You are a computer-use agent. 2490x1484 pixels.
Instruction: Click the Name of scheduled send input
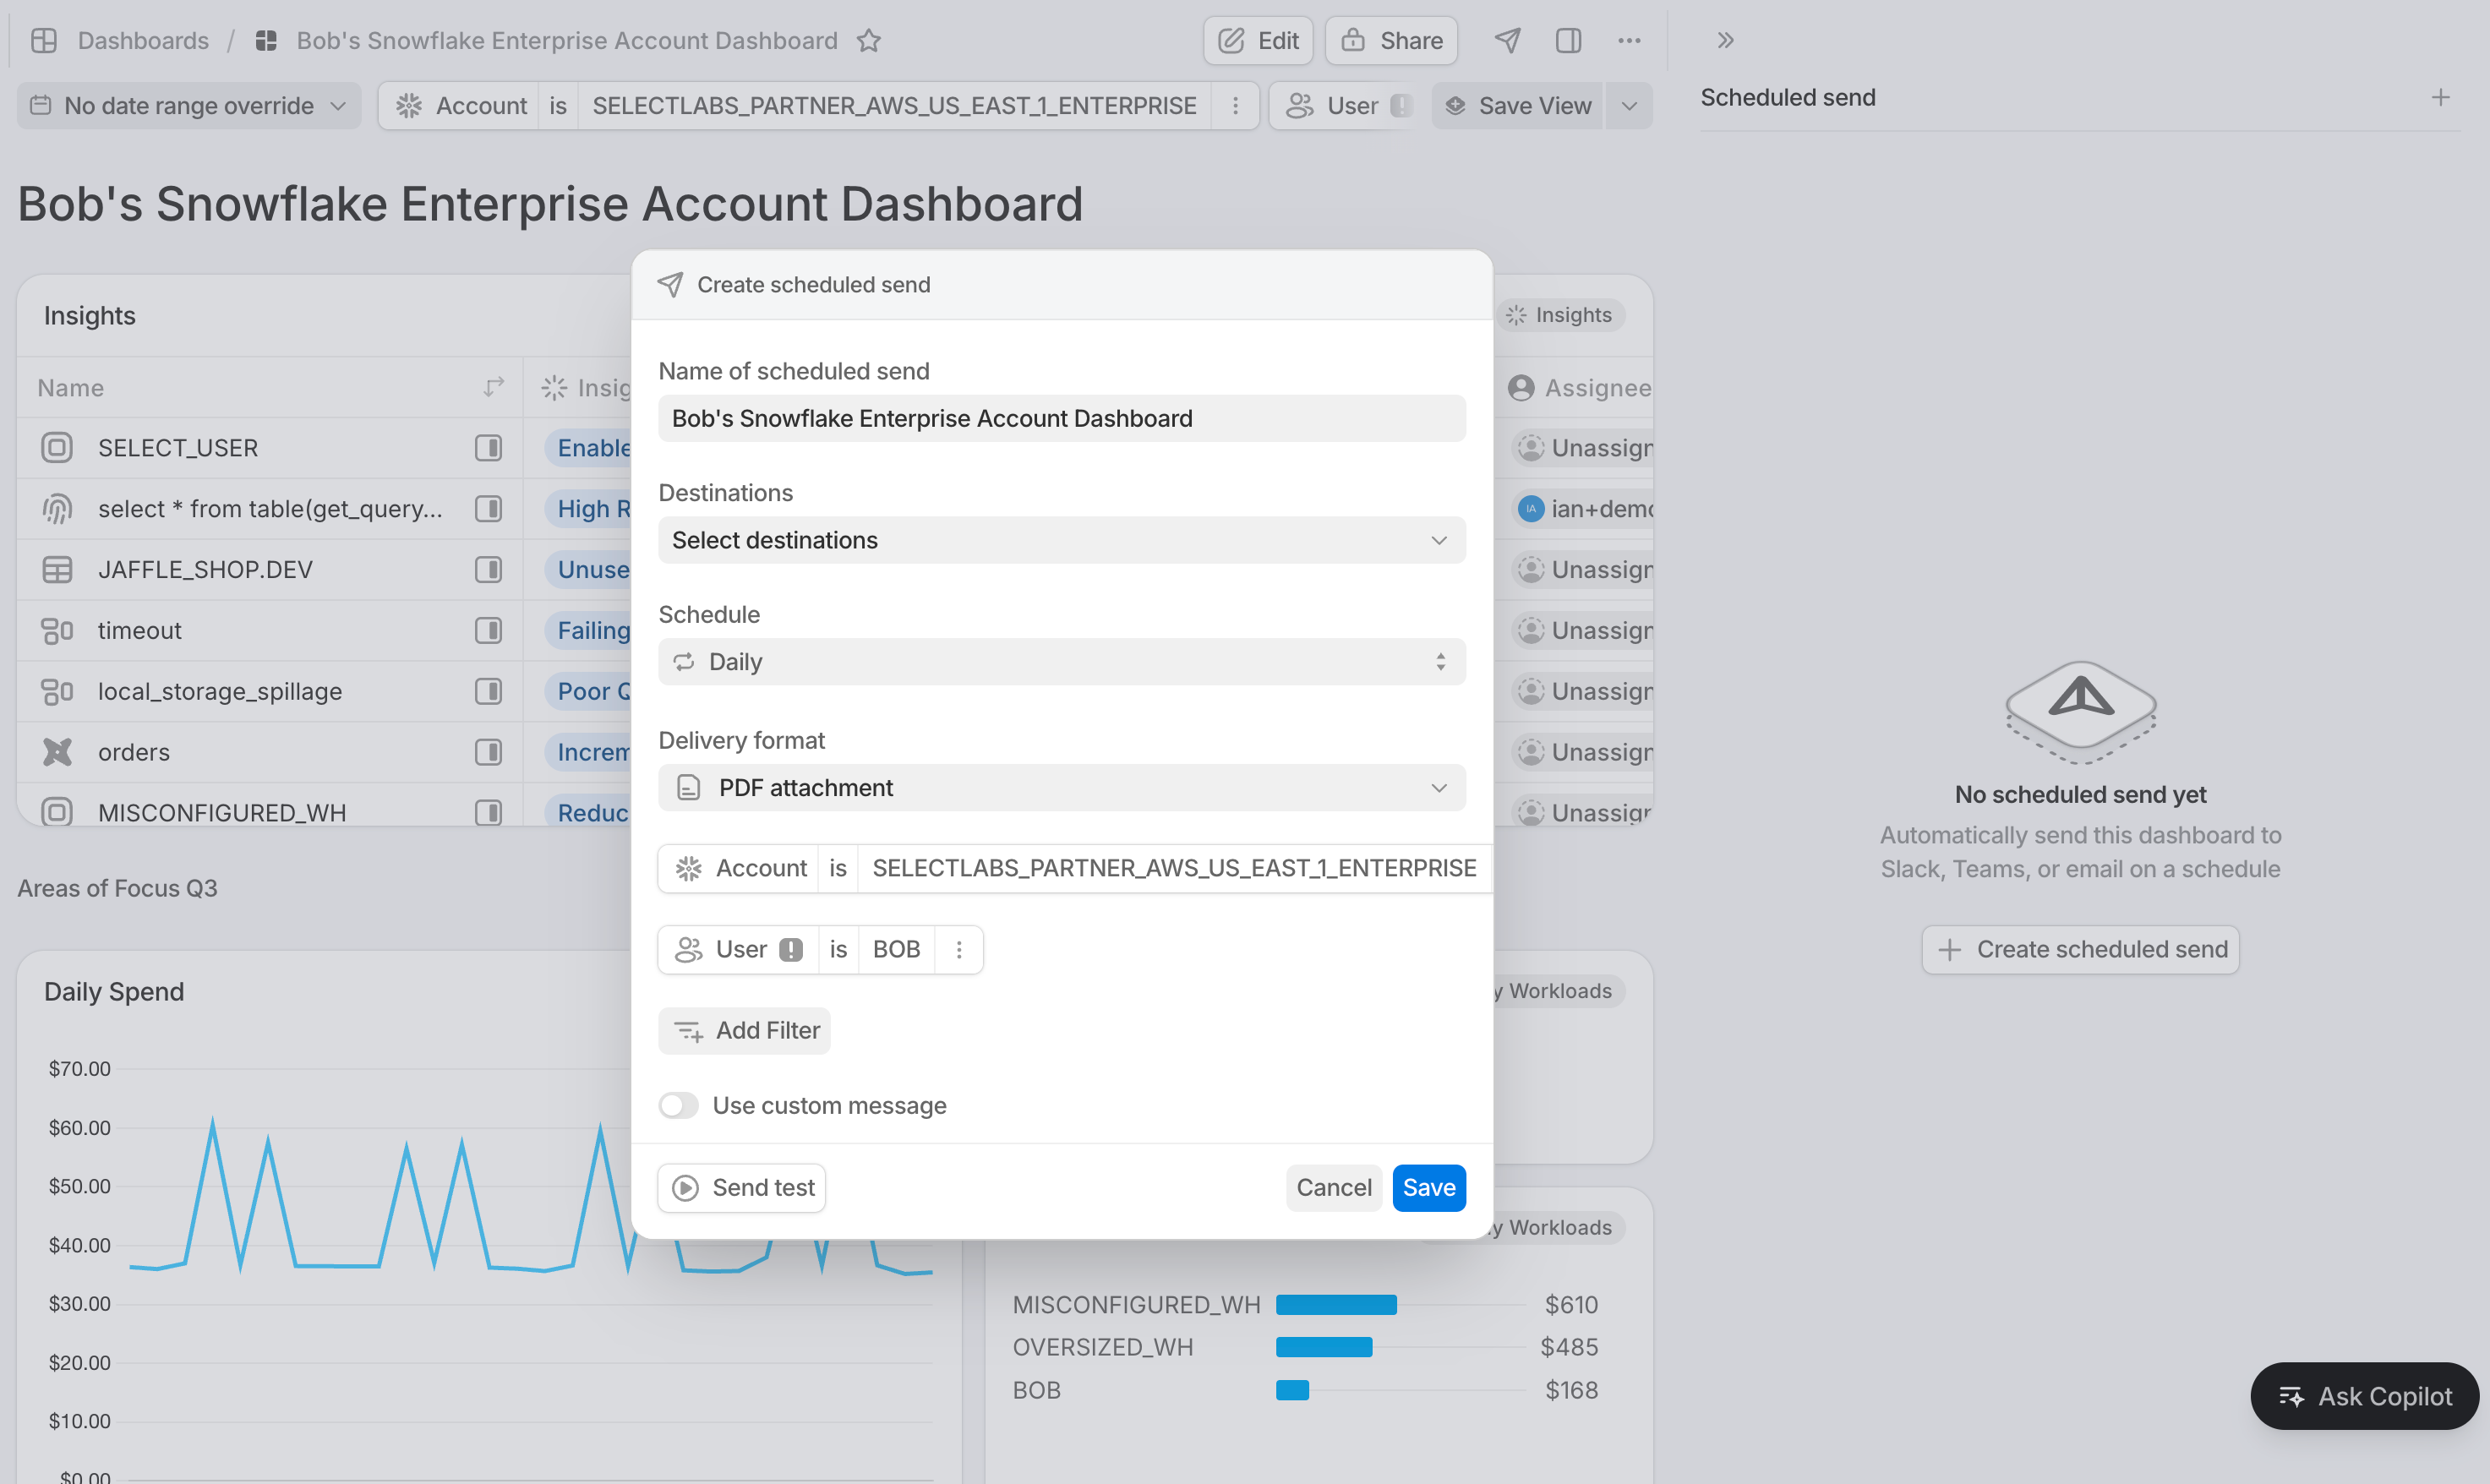click(1062, 418)
